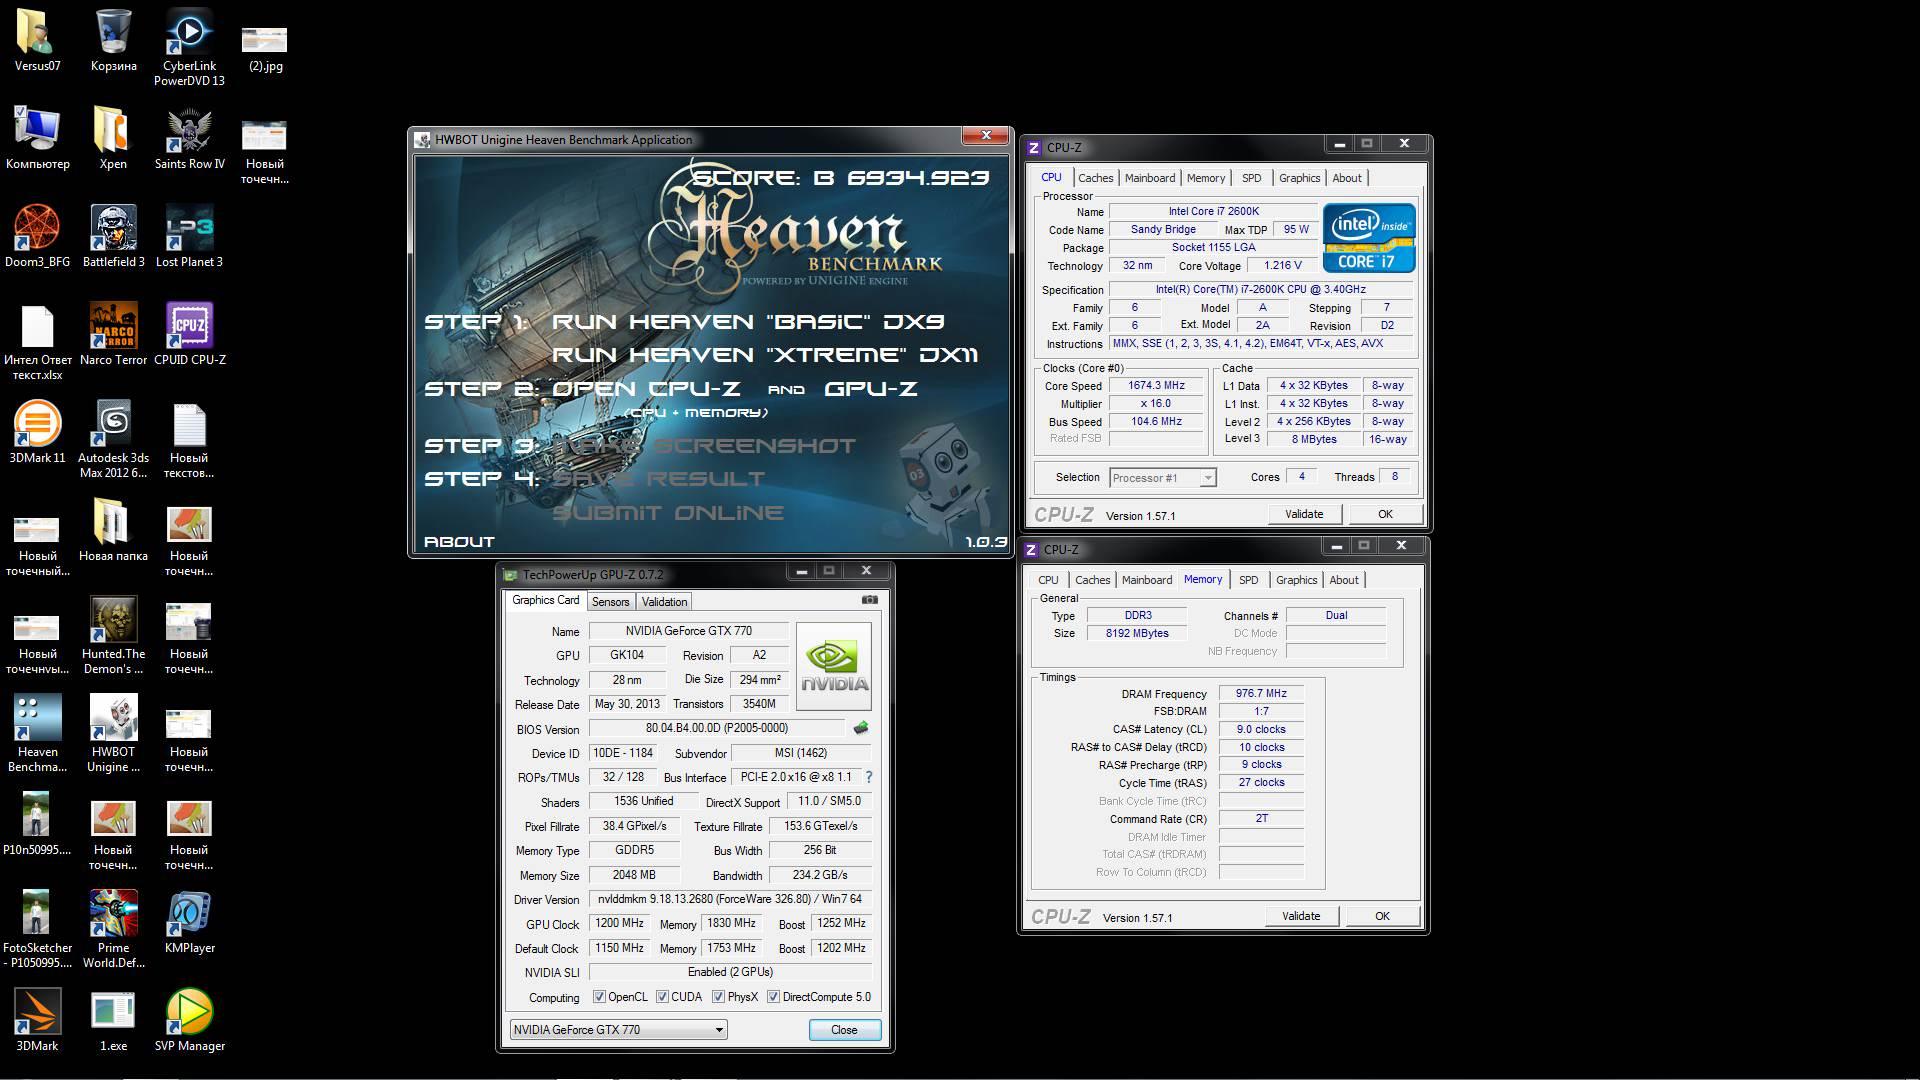
Task: Launch Autodesk 3ds Max 2012 shortcut
Action: coord(113,440)
